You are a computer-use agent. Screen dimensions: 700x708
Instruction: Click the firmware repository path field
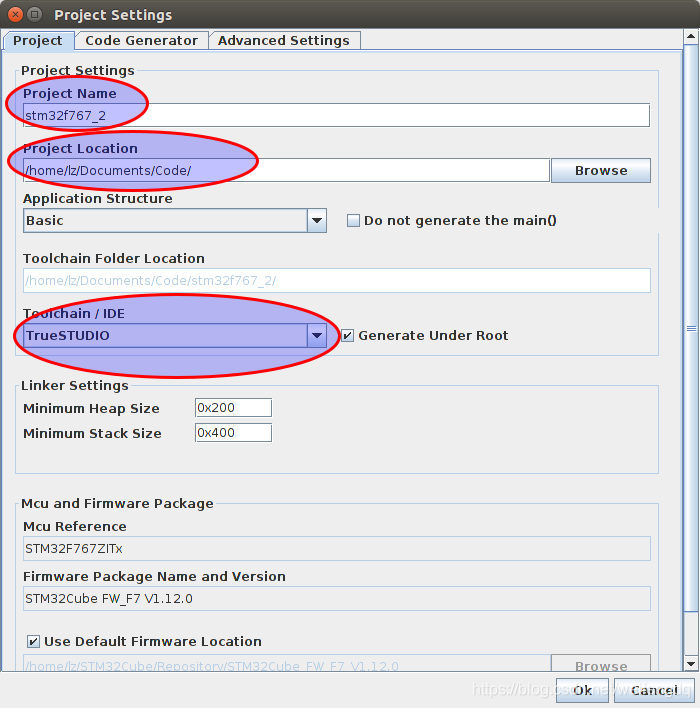pos(286,664)
